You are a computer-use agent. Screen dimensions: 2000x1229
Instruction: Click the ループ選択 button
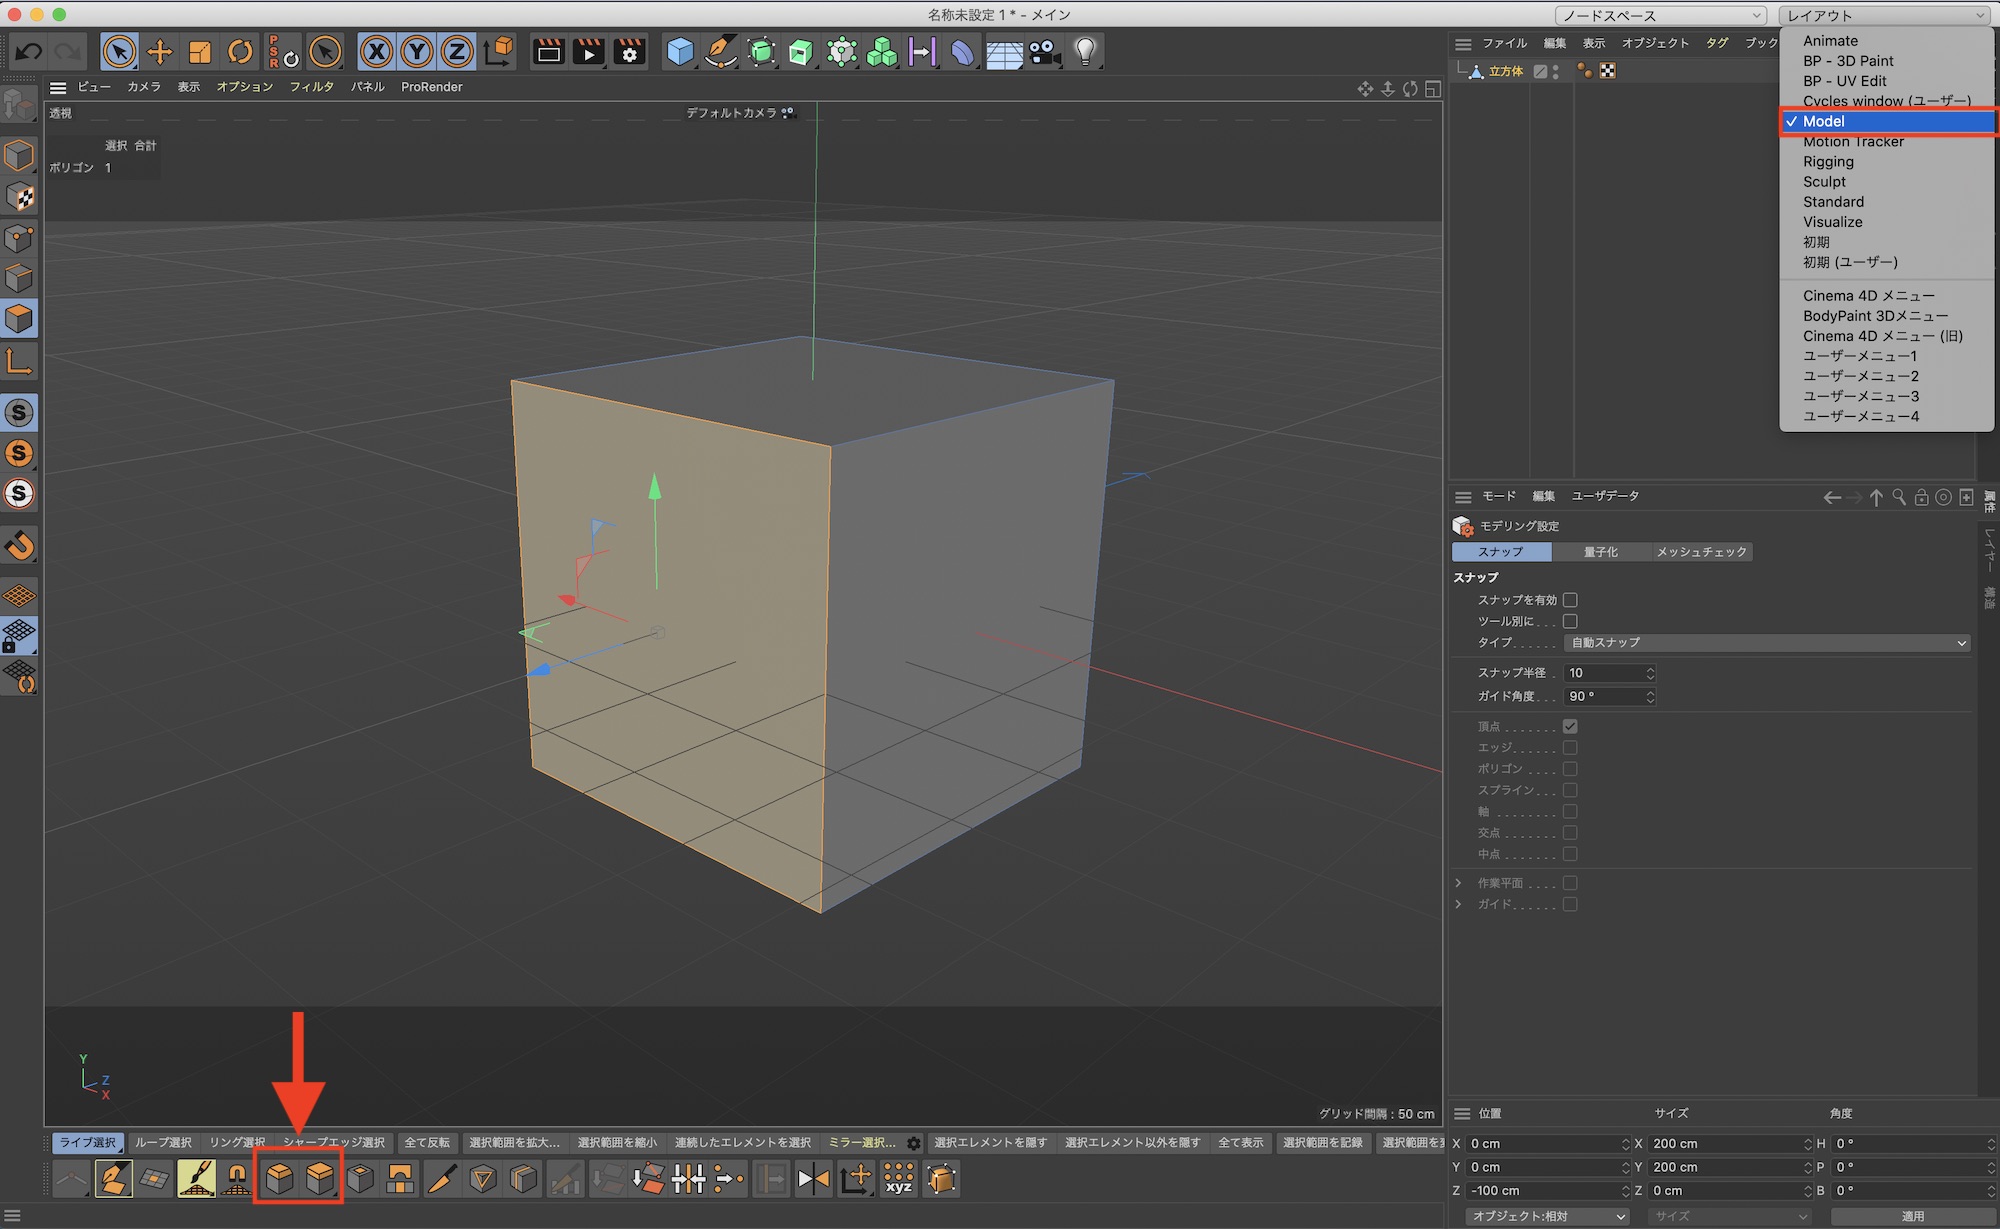click(163, 1143)
